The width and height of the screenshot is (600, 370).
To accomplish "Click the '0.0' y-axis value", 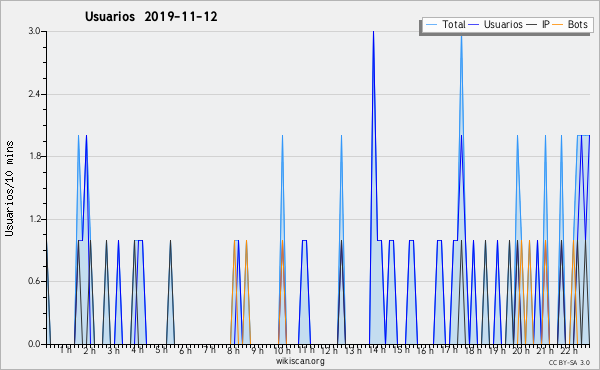I will (34, 344).
